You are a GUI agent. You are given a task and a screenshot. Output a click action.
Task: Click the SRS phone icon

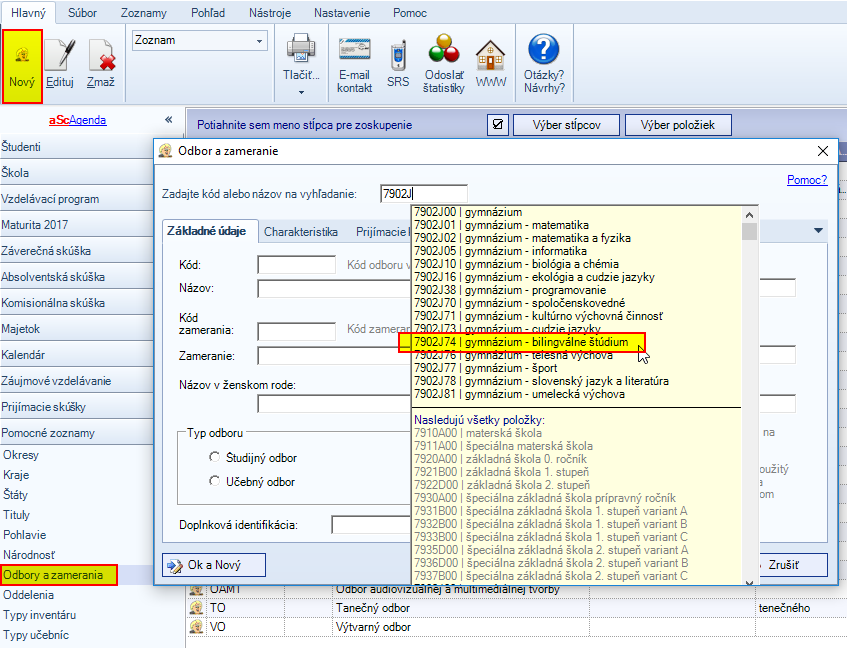(398, 64)
